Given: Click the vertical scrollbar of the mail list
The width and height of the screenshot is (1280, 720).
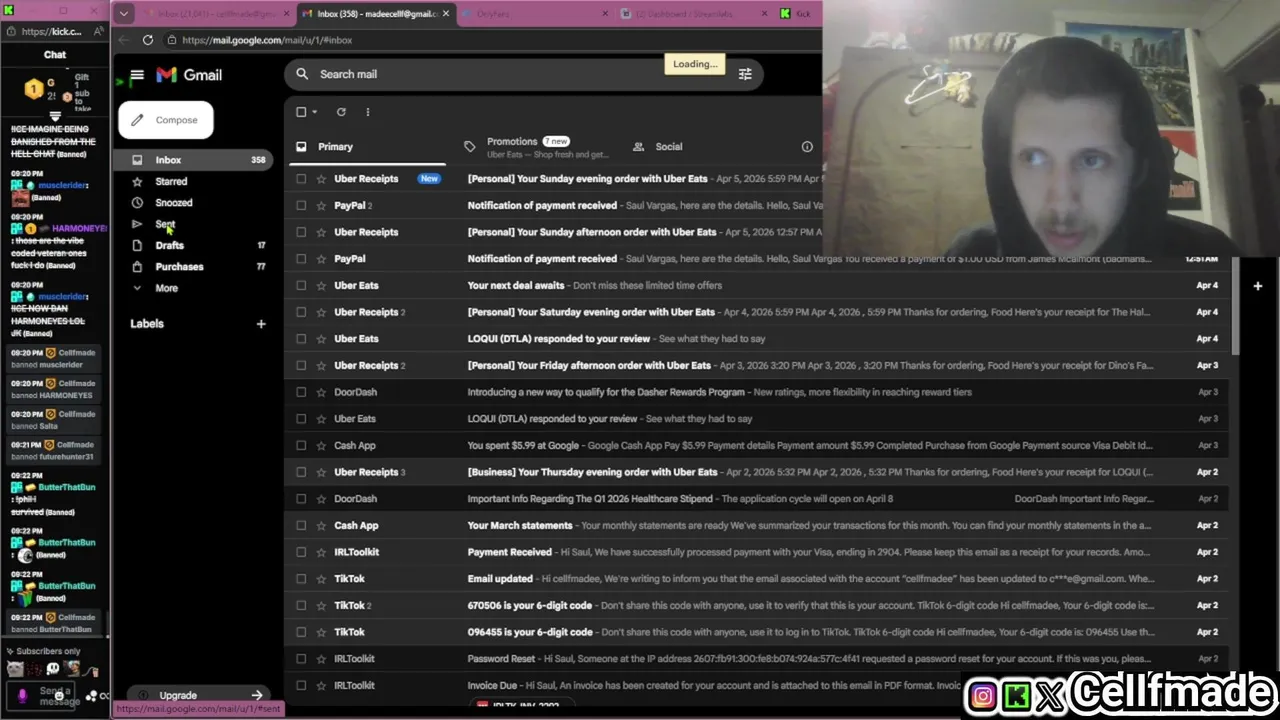Looking at the screenshot, I should pyautogui.click(x=1236, y=306).
